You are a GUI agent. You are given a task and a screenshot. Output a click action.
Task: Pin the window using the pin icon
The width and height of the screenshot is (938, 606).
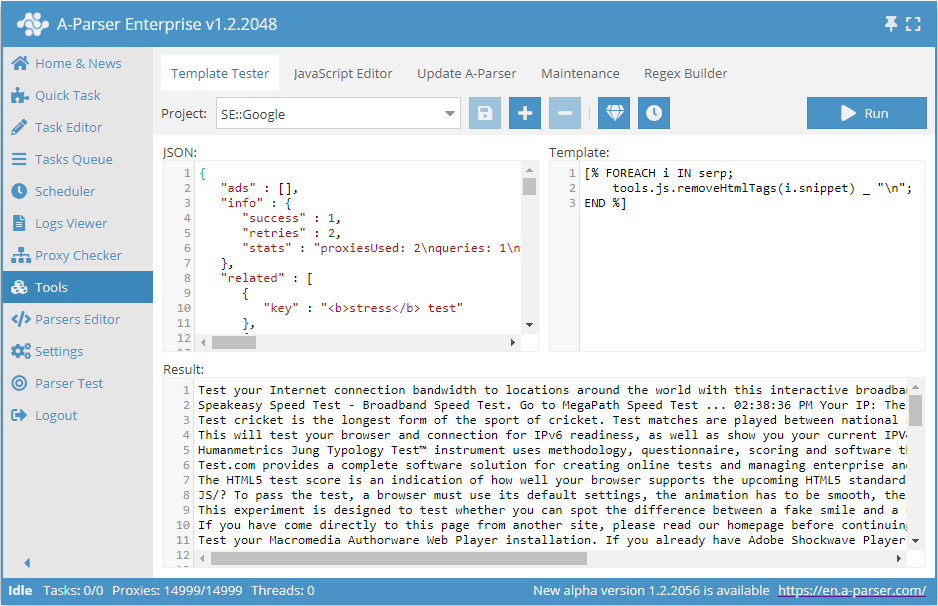[891, 23]
